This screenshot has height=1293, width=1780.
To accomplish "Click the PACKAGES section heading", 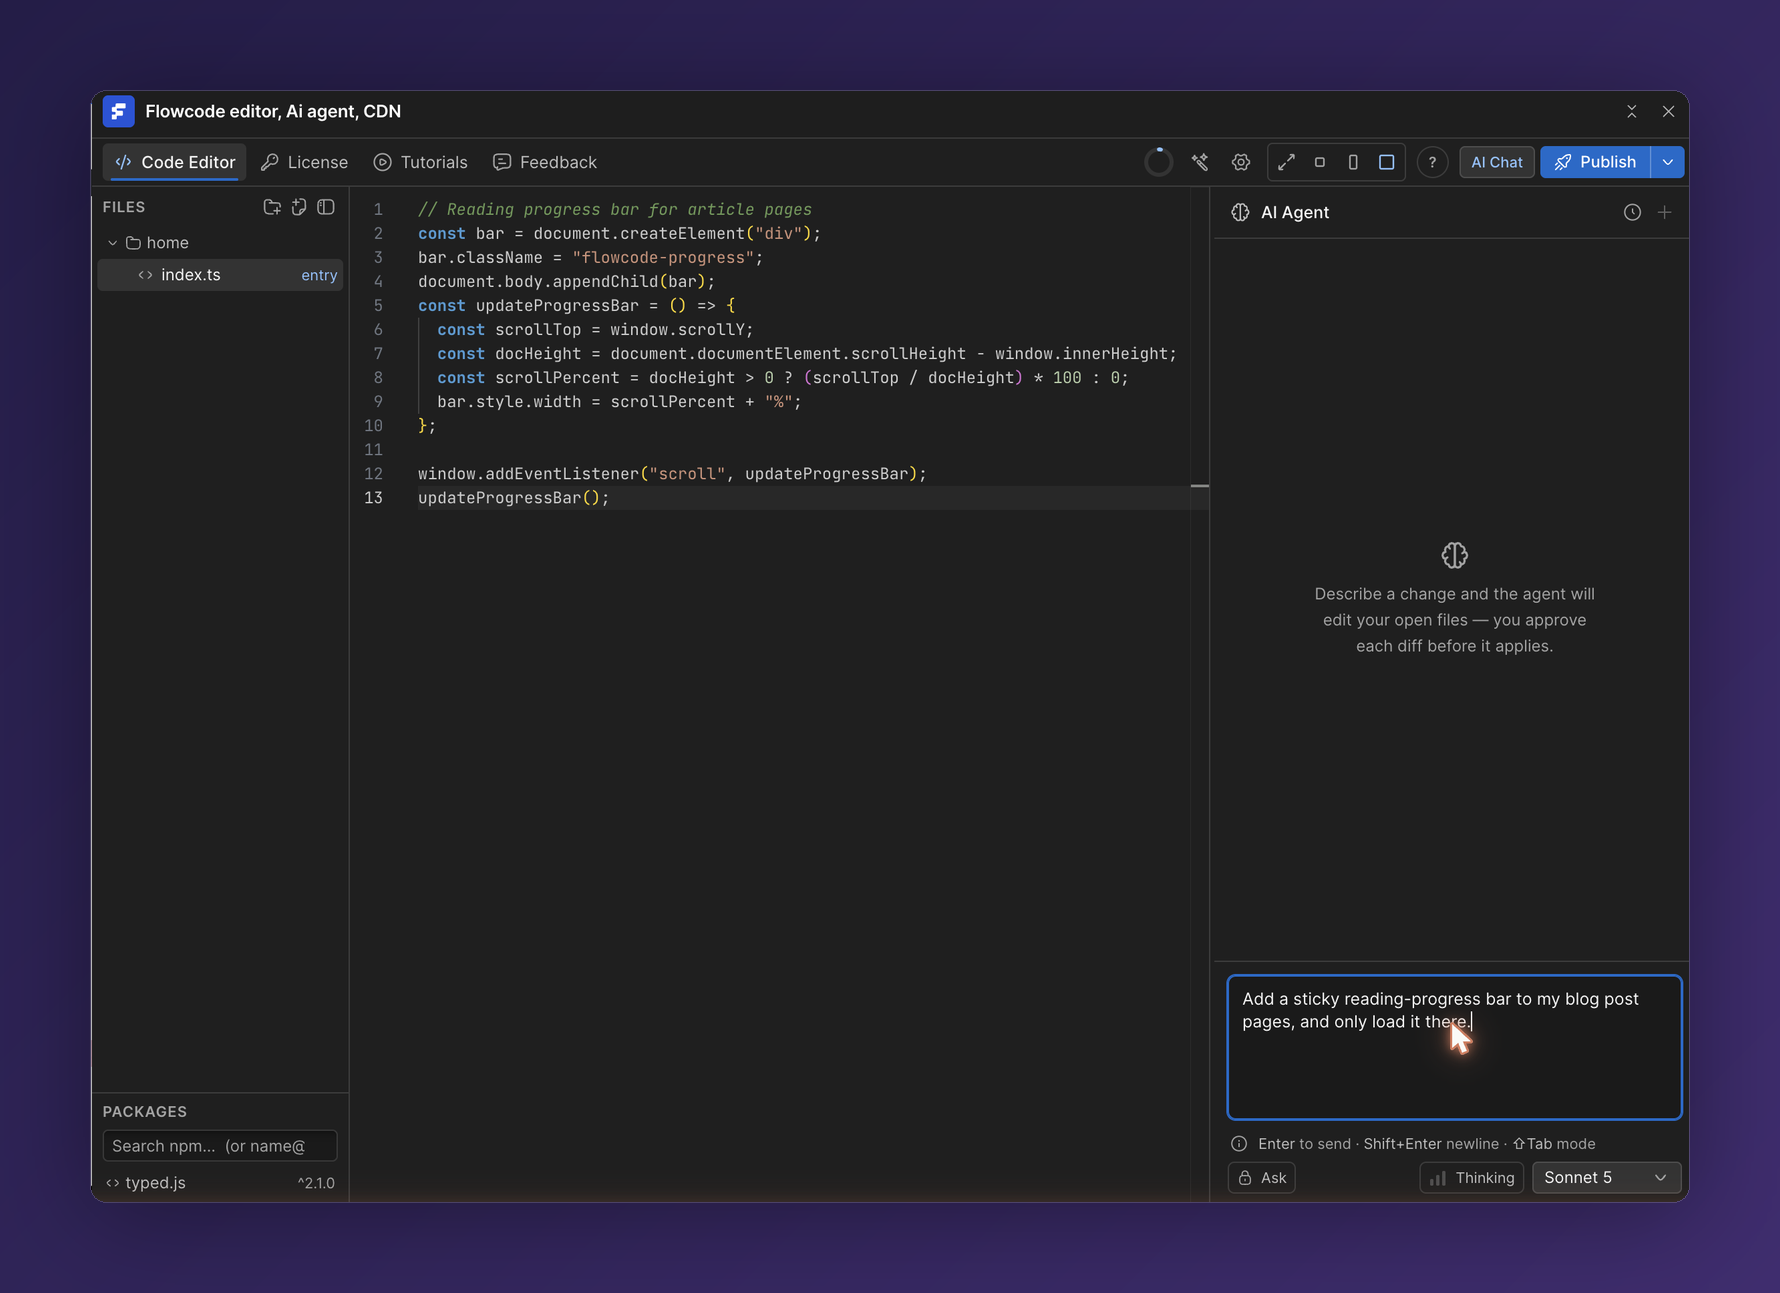I will tap(145, 1112).
